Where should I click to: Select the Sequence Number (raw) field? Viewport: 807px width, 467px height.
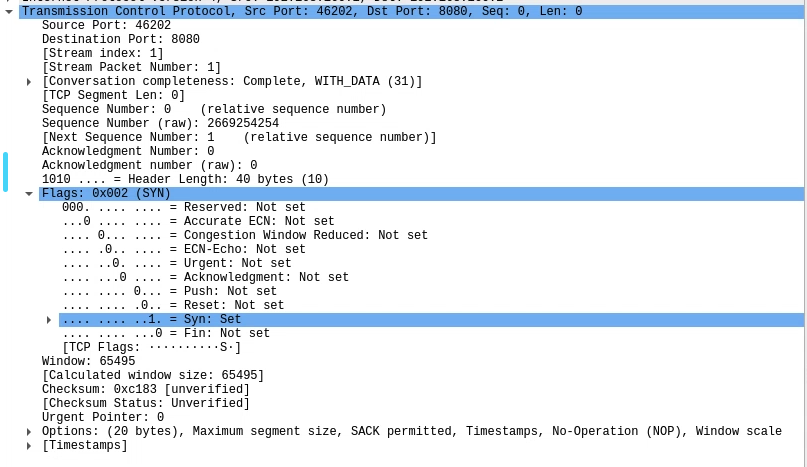(x=160, y=123)
